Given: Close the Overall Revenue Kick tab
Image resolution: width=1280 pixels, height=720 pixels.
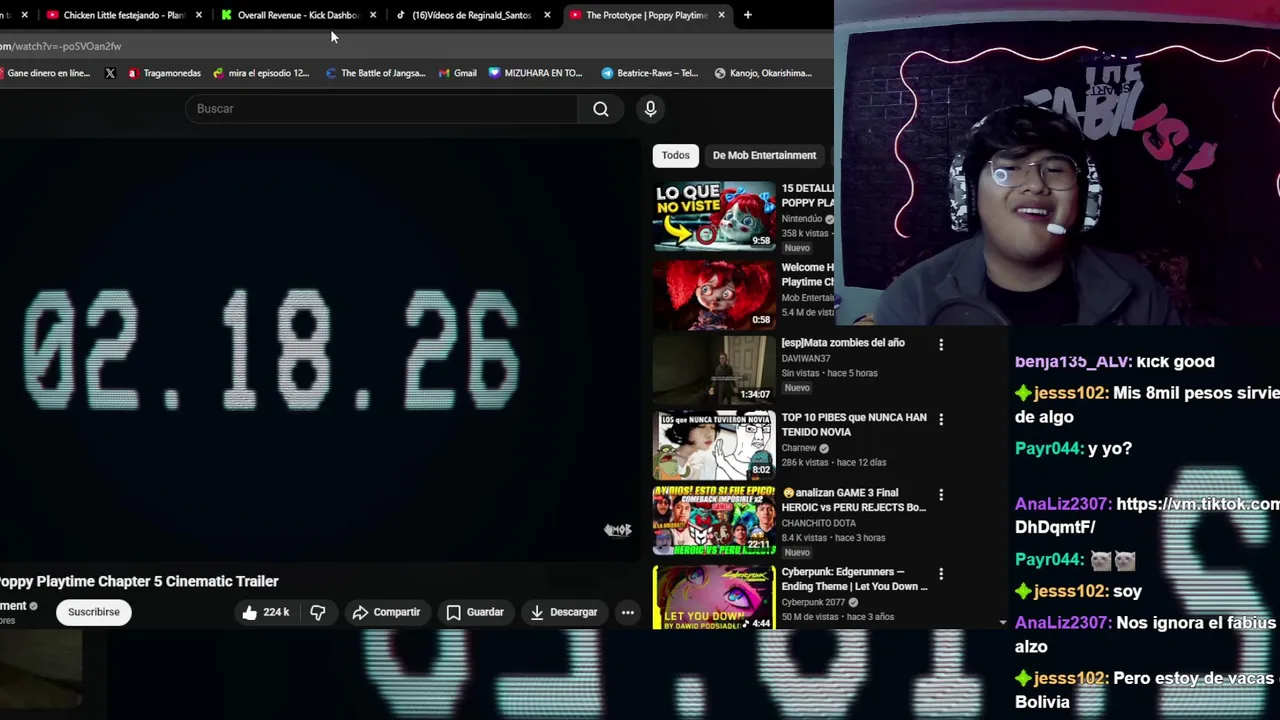Looking at the screenshot, I should click(373, 15).
